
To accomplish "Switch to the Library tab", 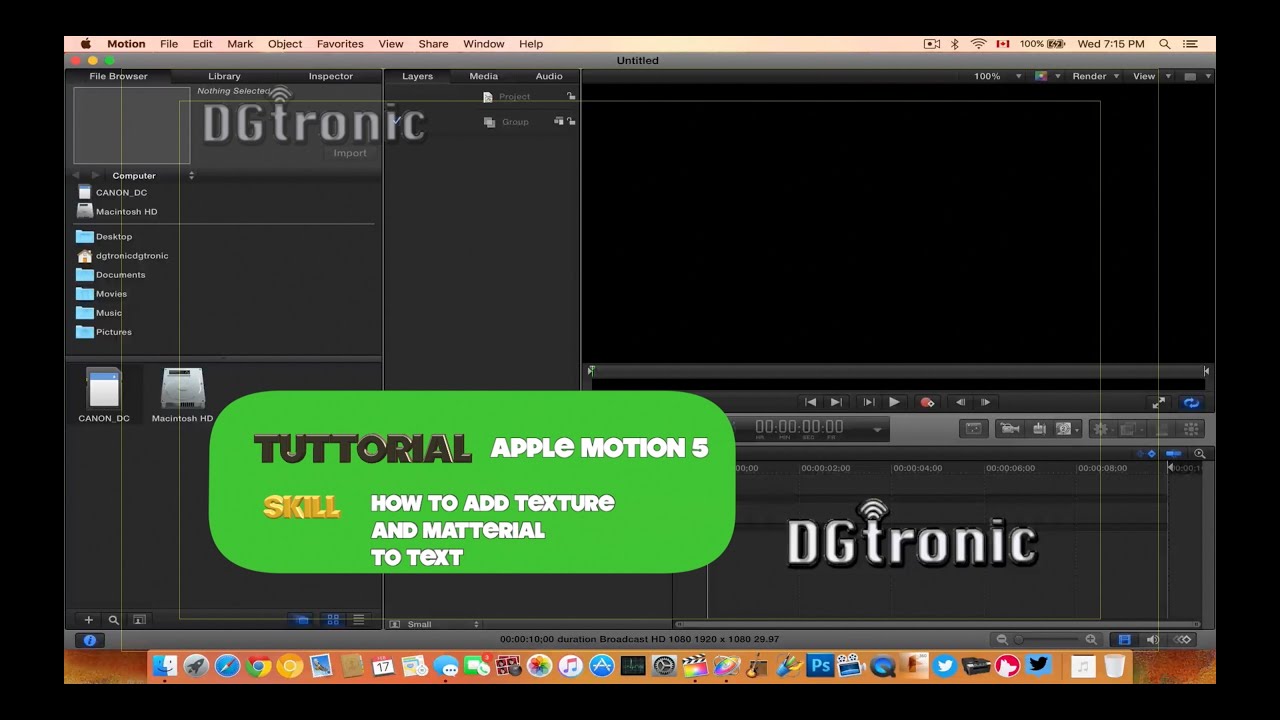I will pyautogui.click(x=224, y=76).
